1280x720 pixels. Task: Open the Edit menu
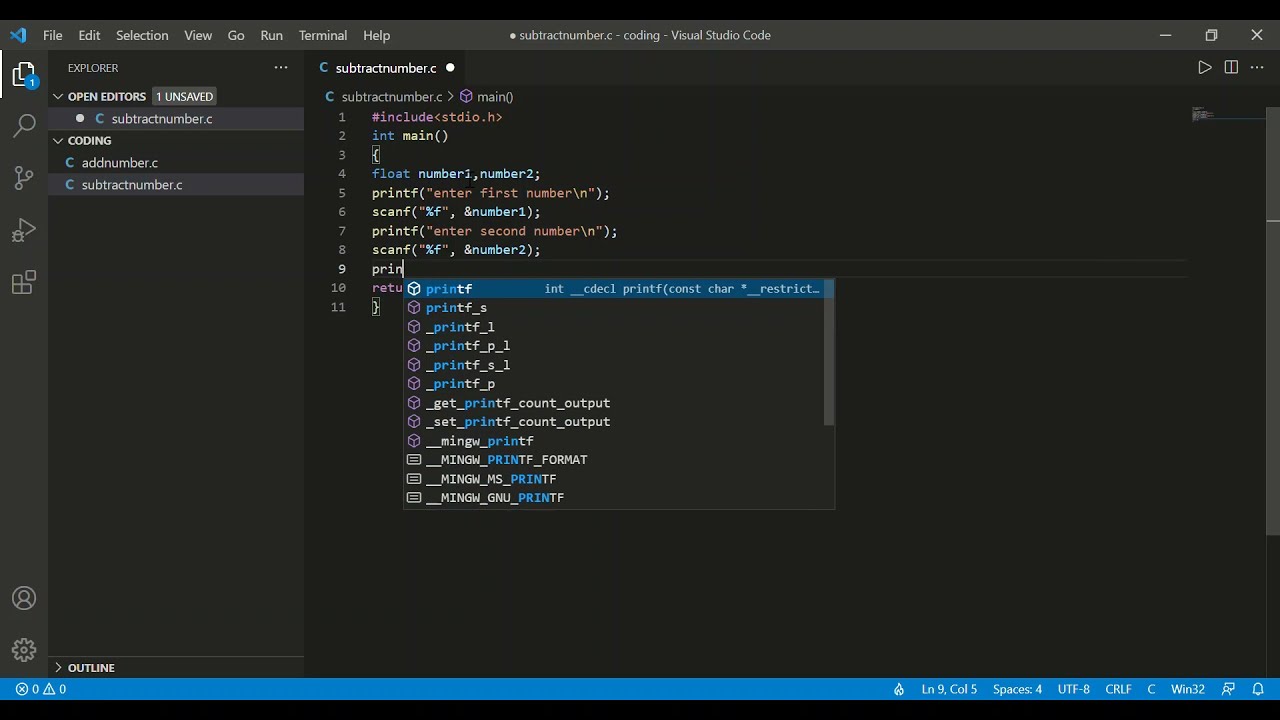tap(89, 35)
